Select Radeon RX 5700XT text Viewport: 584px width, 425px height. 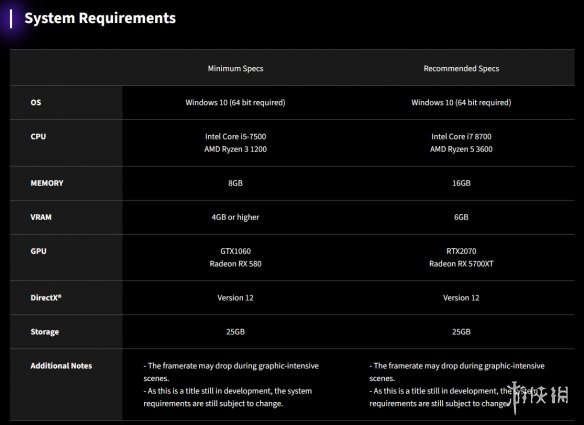pyautogui.click(x=461, y=264)
